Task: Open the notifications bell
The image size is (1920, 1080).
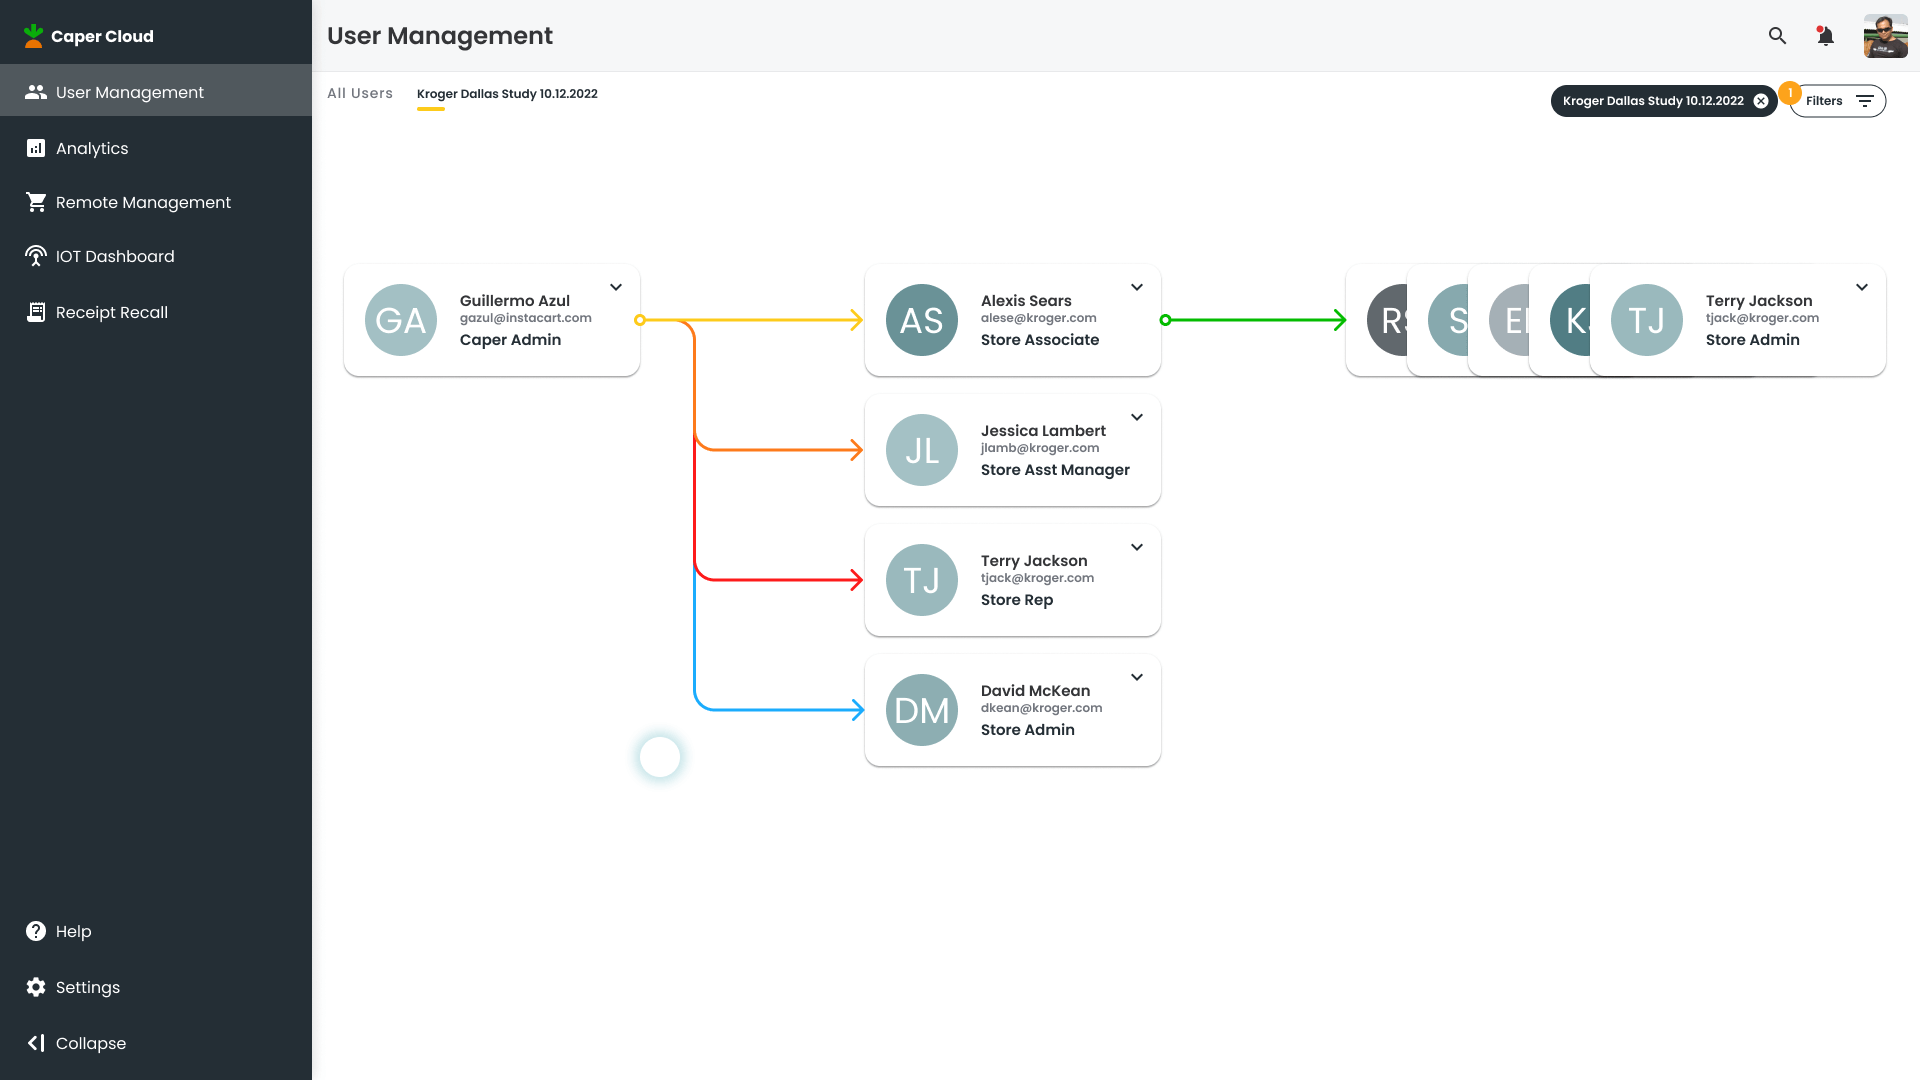Action: pyautogui.click(x=1825, y=36)
